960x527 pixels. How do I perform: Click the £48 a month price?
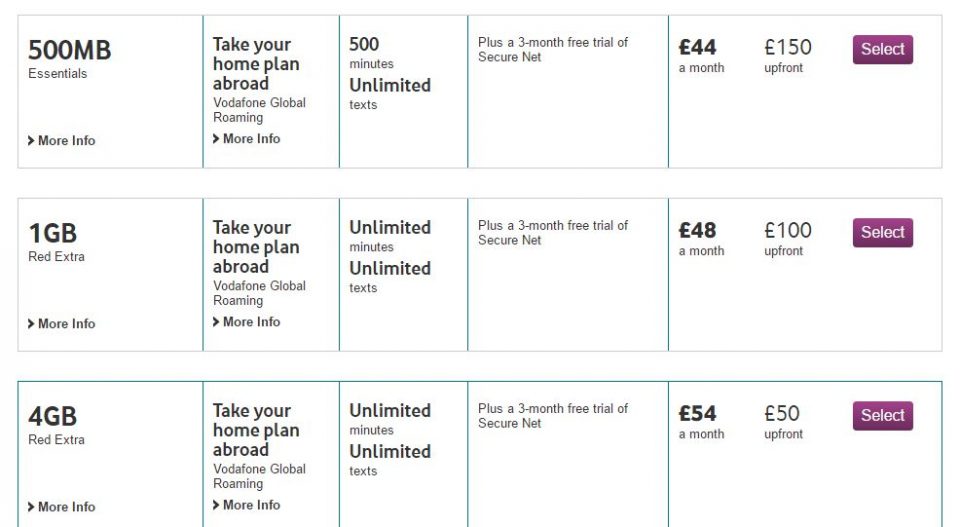click(x=698, y=230)
